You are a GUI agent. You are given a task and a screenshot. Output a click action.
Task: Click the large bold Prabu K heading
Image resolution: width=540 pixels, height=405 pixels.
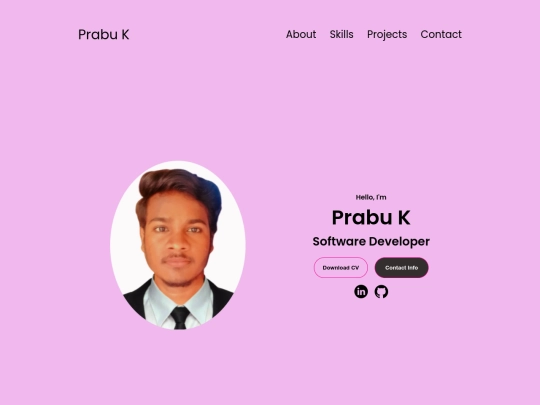coord(371,218)
